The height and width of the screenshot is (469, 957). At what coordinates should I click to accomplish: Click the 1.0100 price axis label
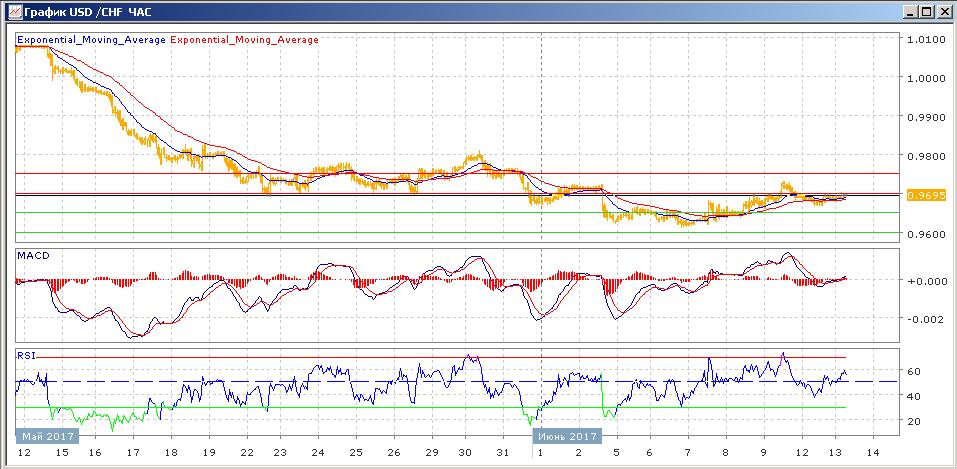[924, 40]
